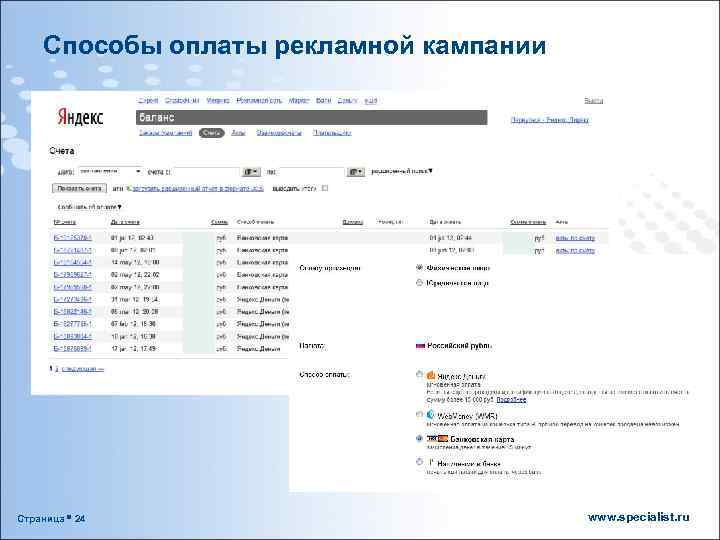Open page 2 in the pagination
The height and width of the screenshot is (540, 720).
pyautogui.click(x=57, y=369)
